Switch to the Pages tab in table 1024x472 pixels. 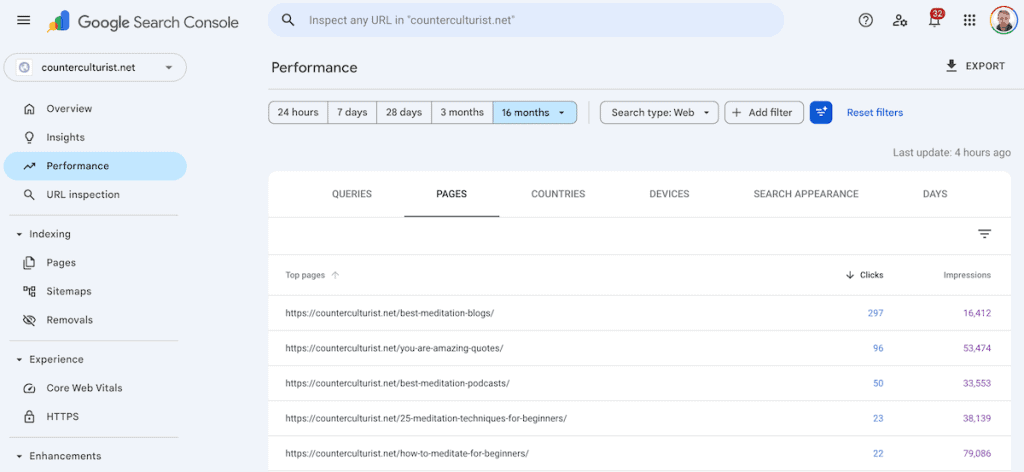click(452, 194)
